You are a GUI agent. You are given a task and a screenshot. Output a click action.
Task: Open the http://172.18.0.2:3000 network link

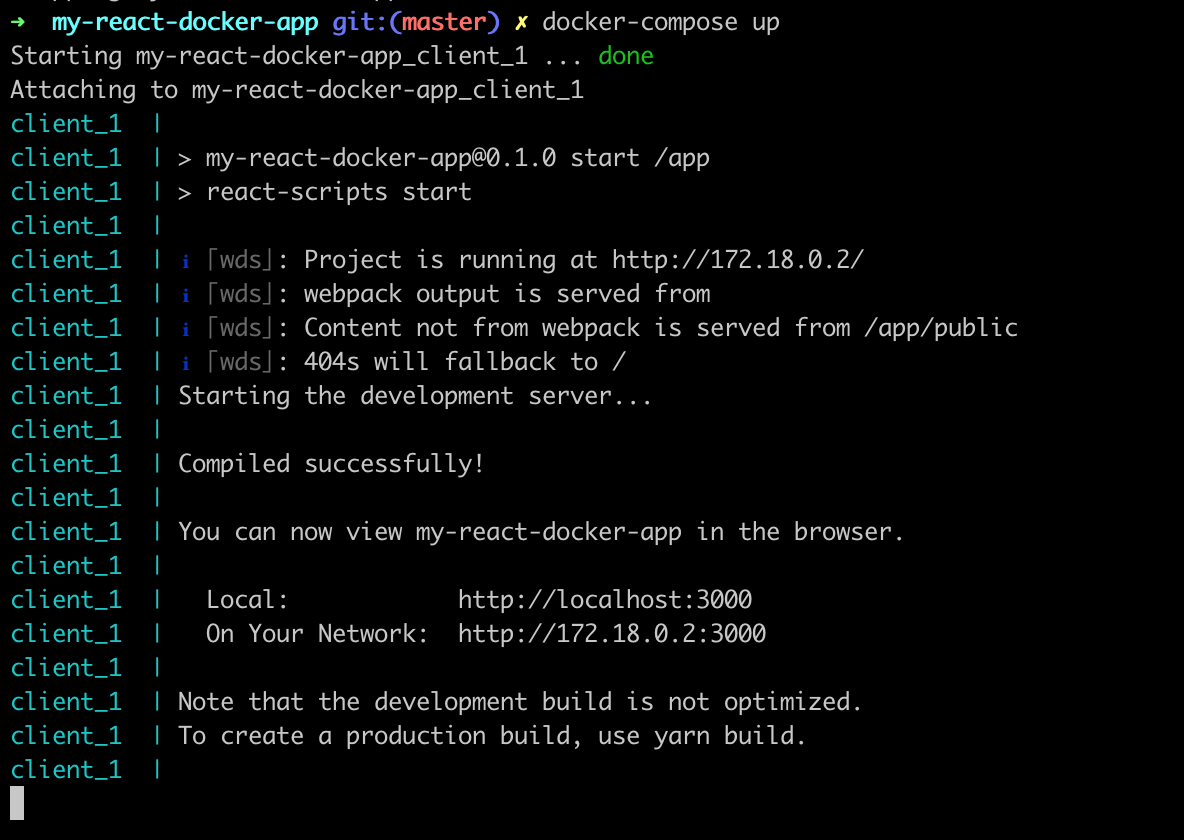tap(612, 634)
